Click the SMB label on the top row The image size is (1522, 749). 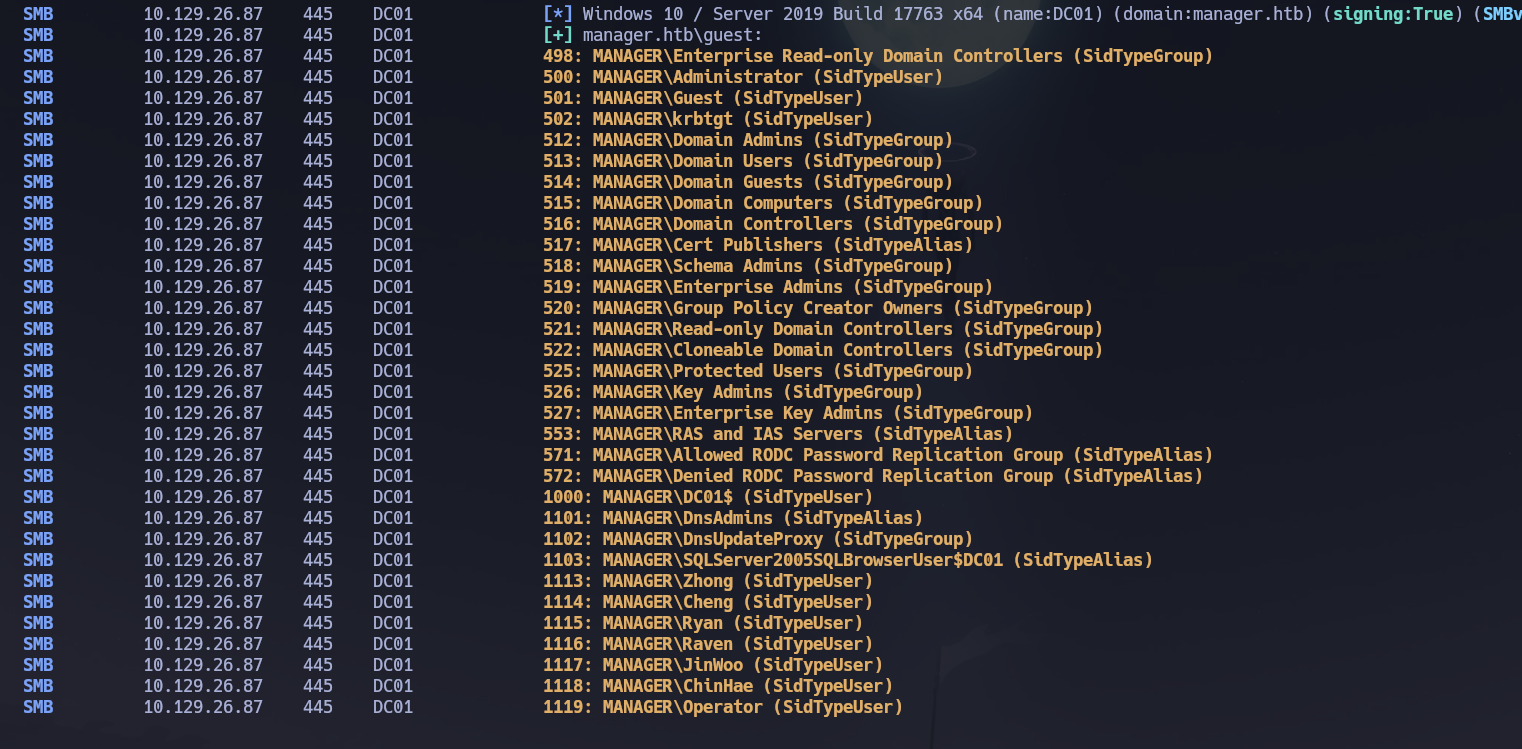coord(37,14)
